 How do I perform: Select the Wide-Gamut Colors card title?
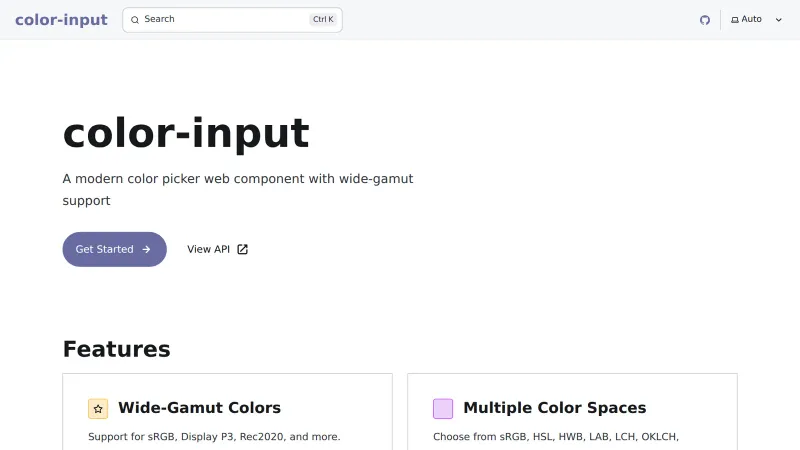(x=199, y=408)
